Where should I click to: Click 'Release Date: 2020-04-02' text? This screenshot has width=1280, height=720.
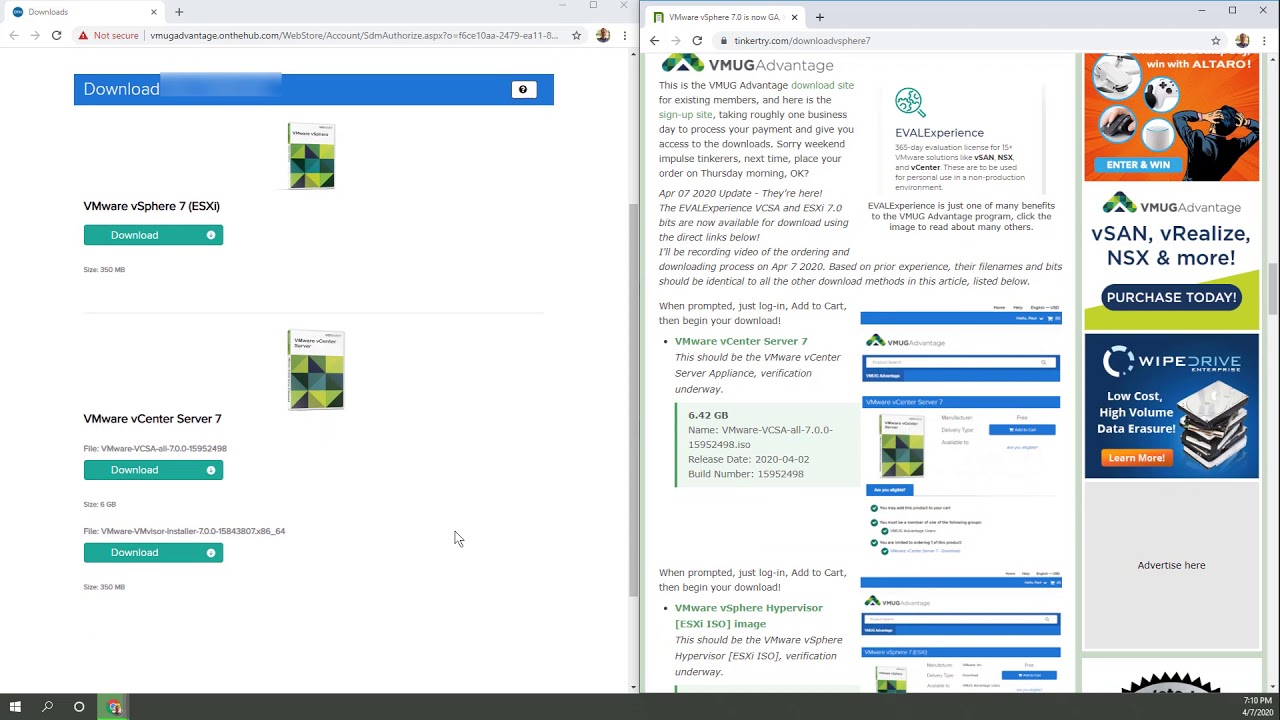(x=749, y=459)
